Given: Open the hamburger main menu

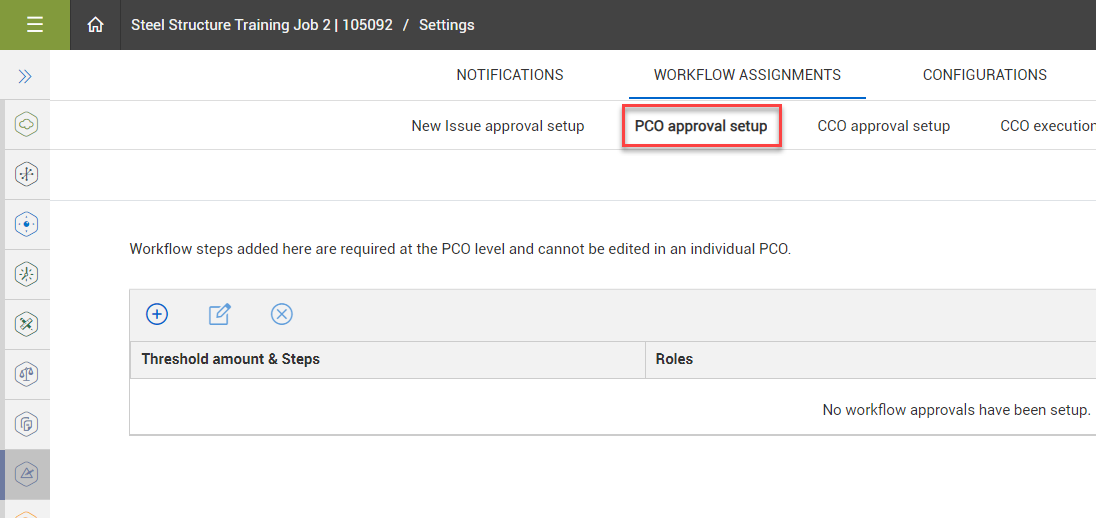Looking at the screenshot, I should click(x=35, y=25).
